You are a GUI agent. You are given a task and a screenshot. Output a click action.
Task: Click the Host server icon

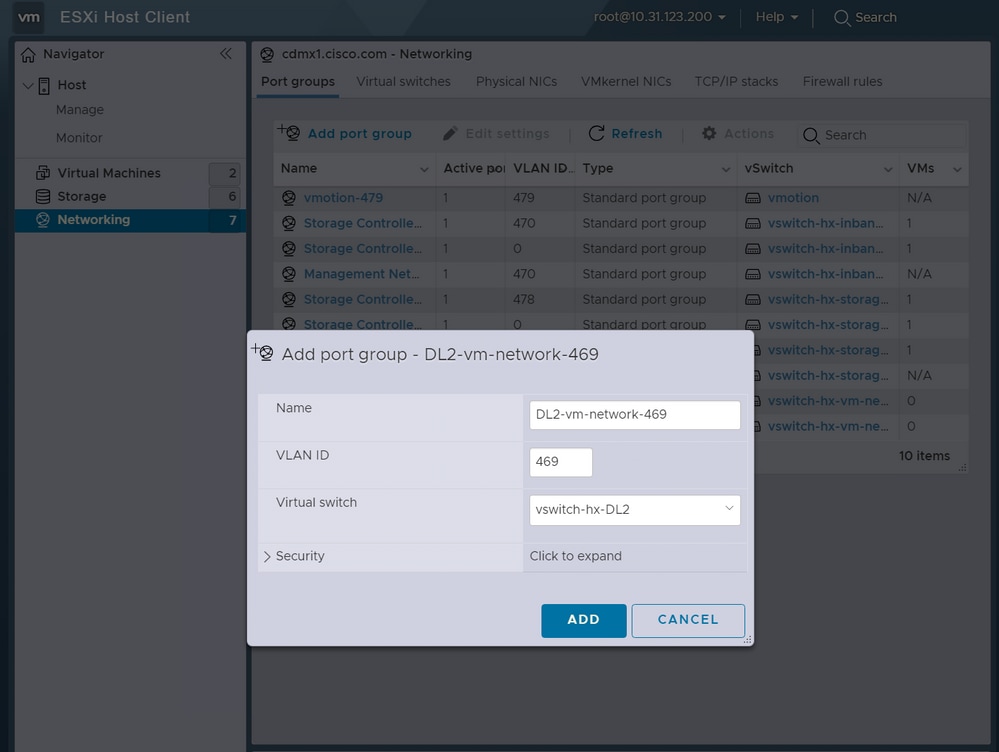click(44, 85)
